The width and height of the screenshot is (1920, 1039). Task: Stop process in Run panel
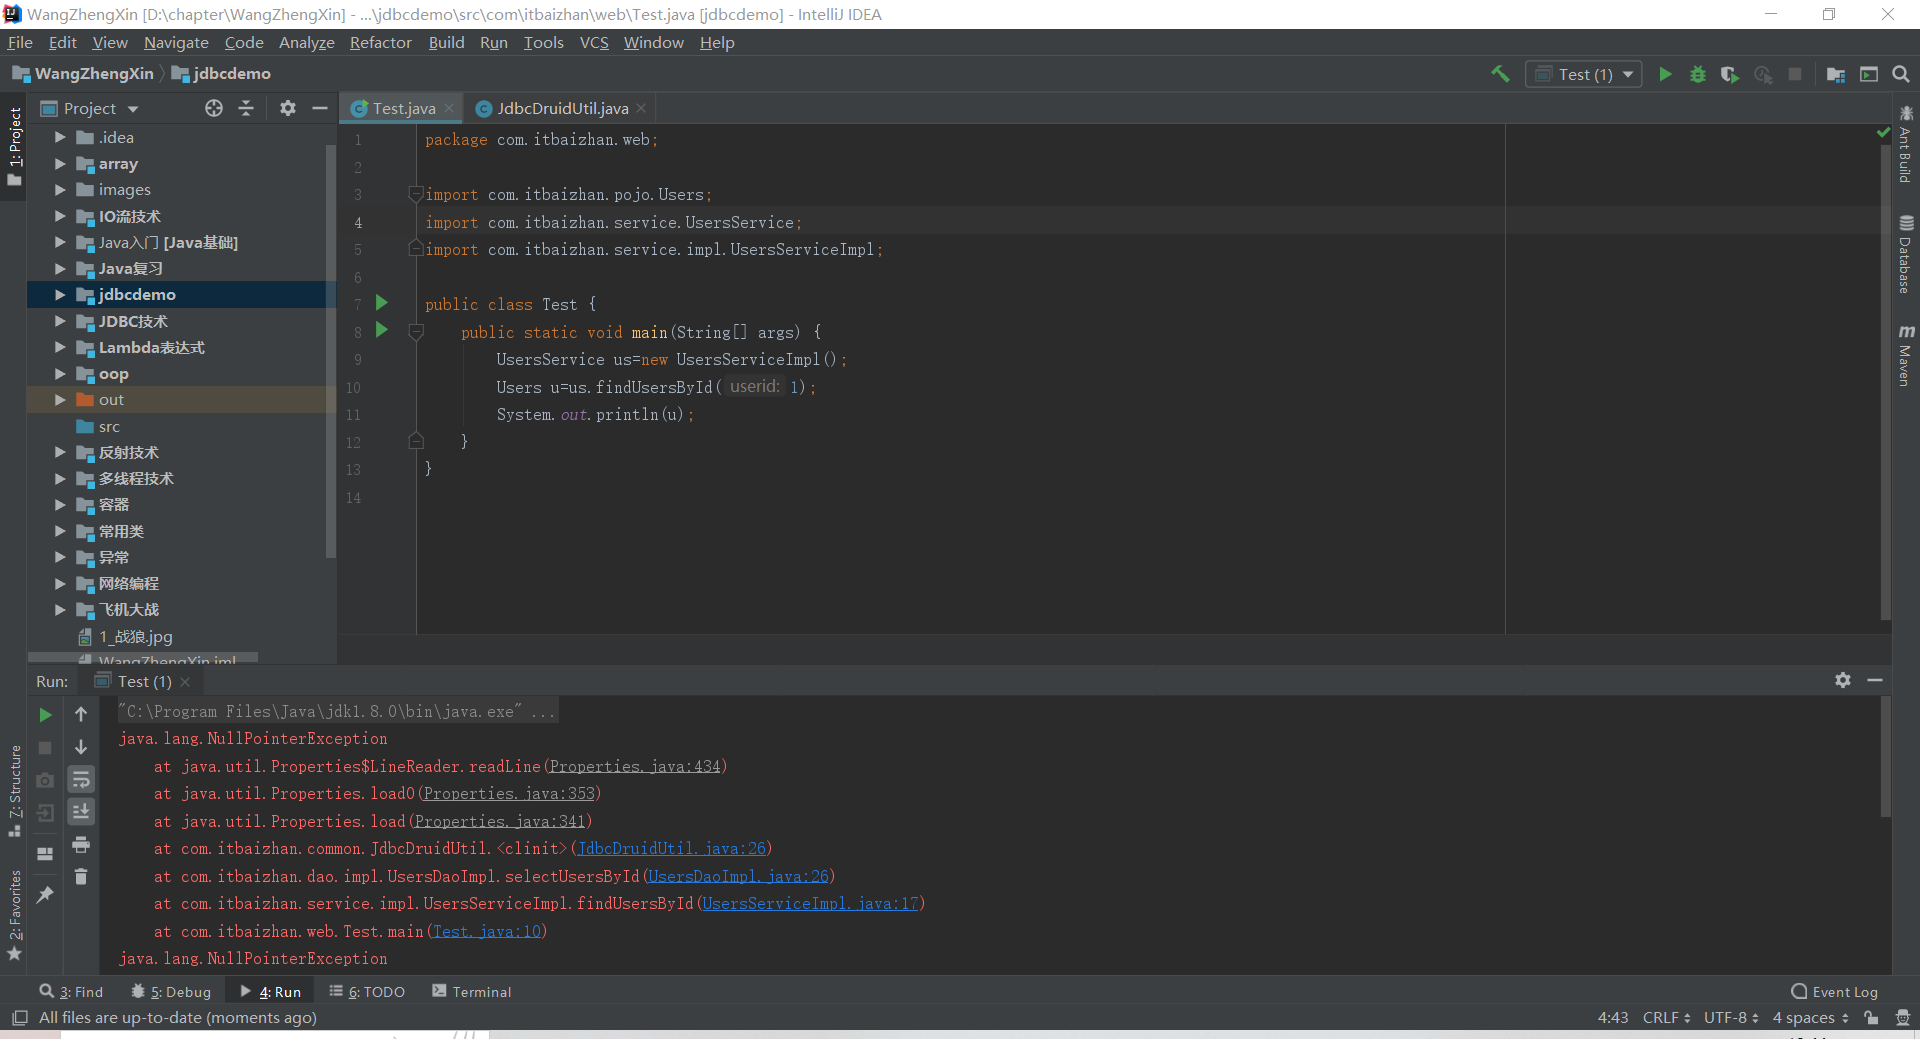click(x=45, y=748)
